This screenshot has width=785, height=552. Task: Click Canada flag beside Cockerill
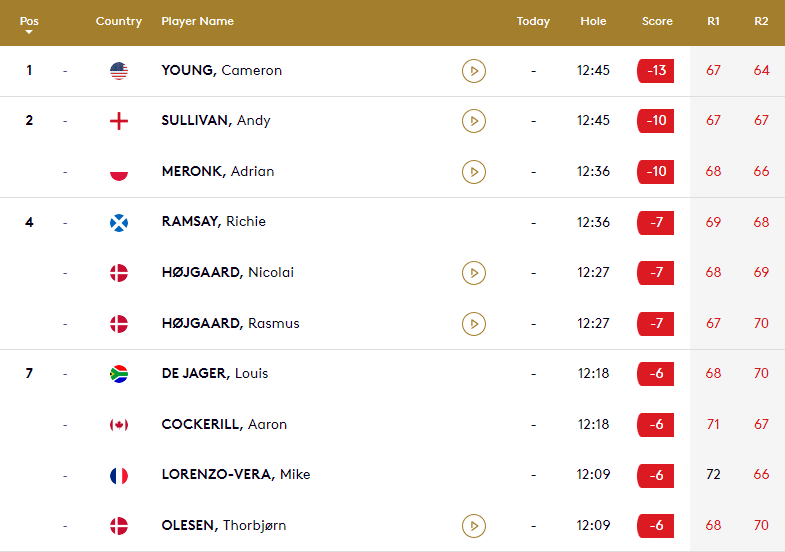pos(119,425)
